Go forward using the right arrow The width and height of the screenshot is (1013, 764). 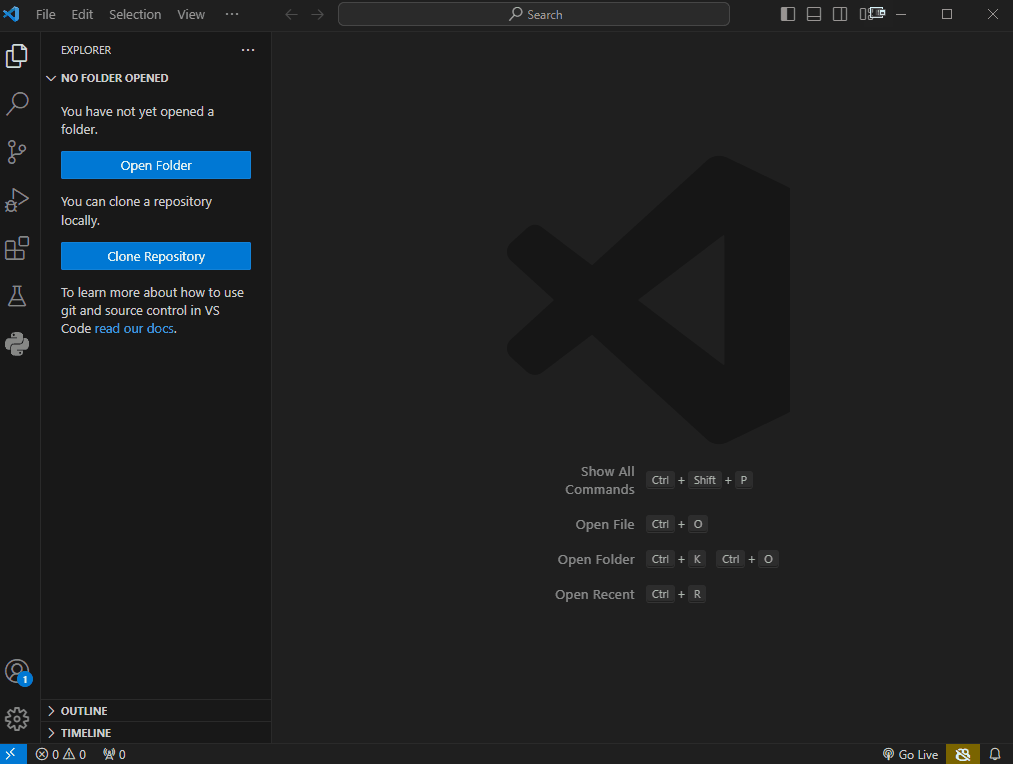click(317, 14)
